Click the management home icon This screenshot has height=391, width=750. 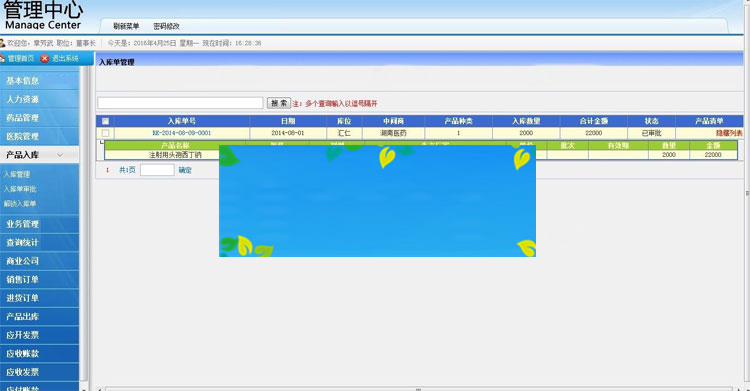tap(2, 58)
